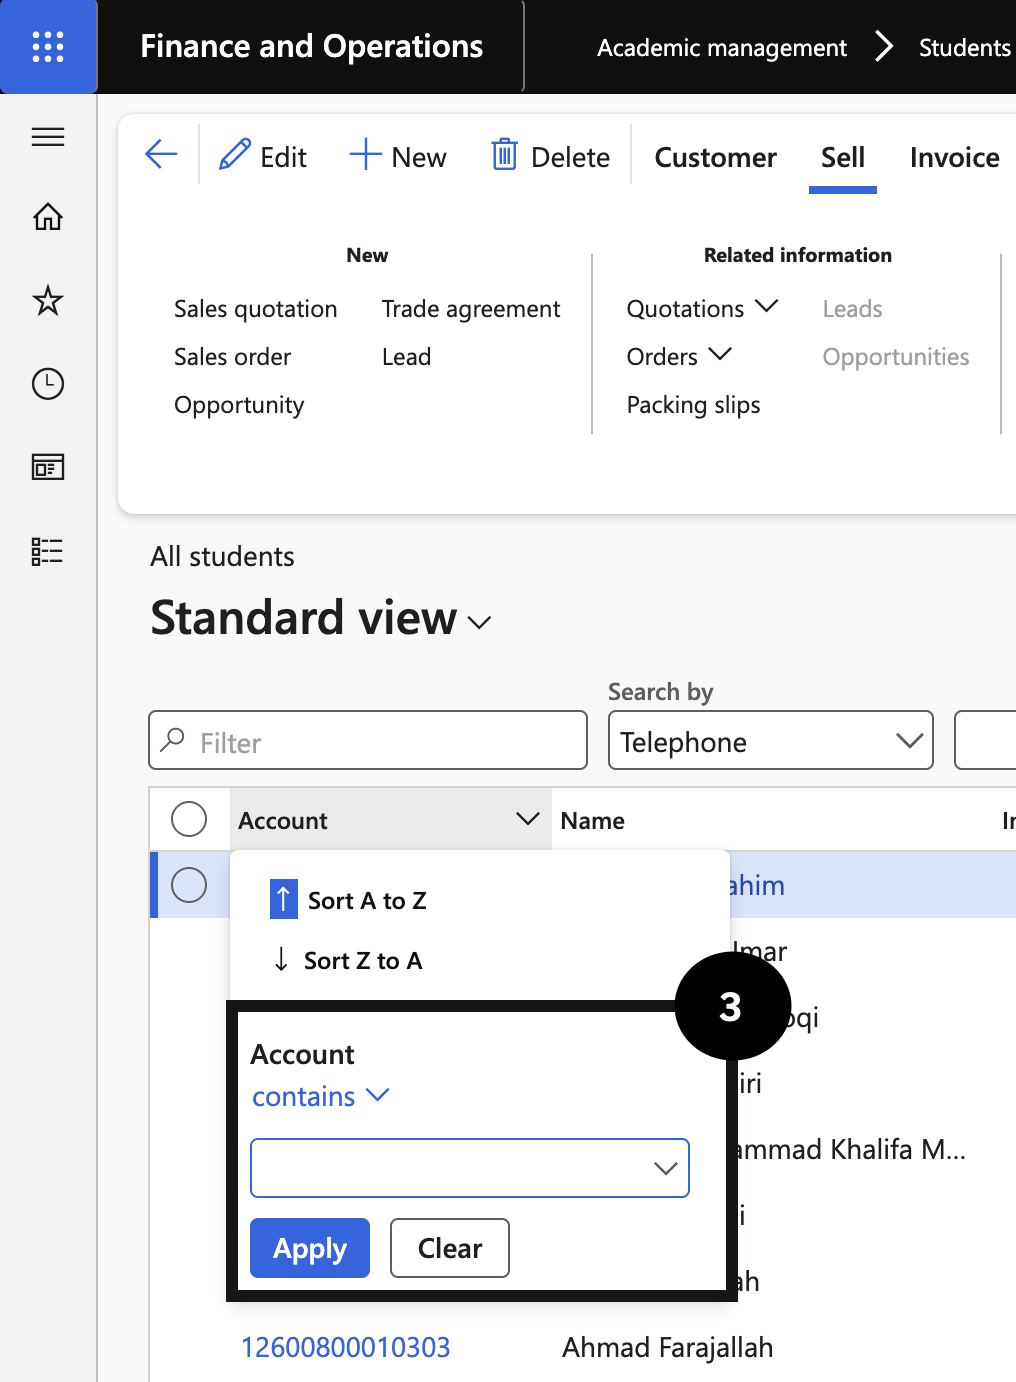1016x1382 pixels.
Task: Open the Sell tab
Action: pos(843,157)
